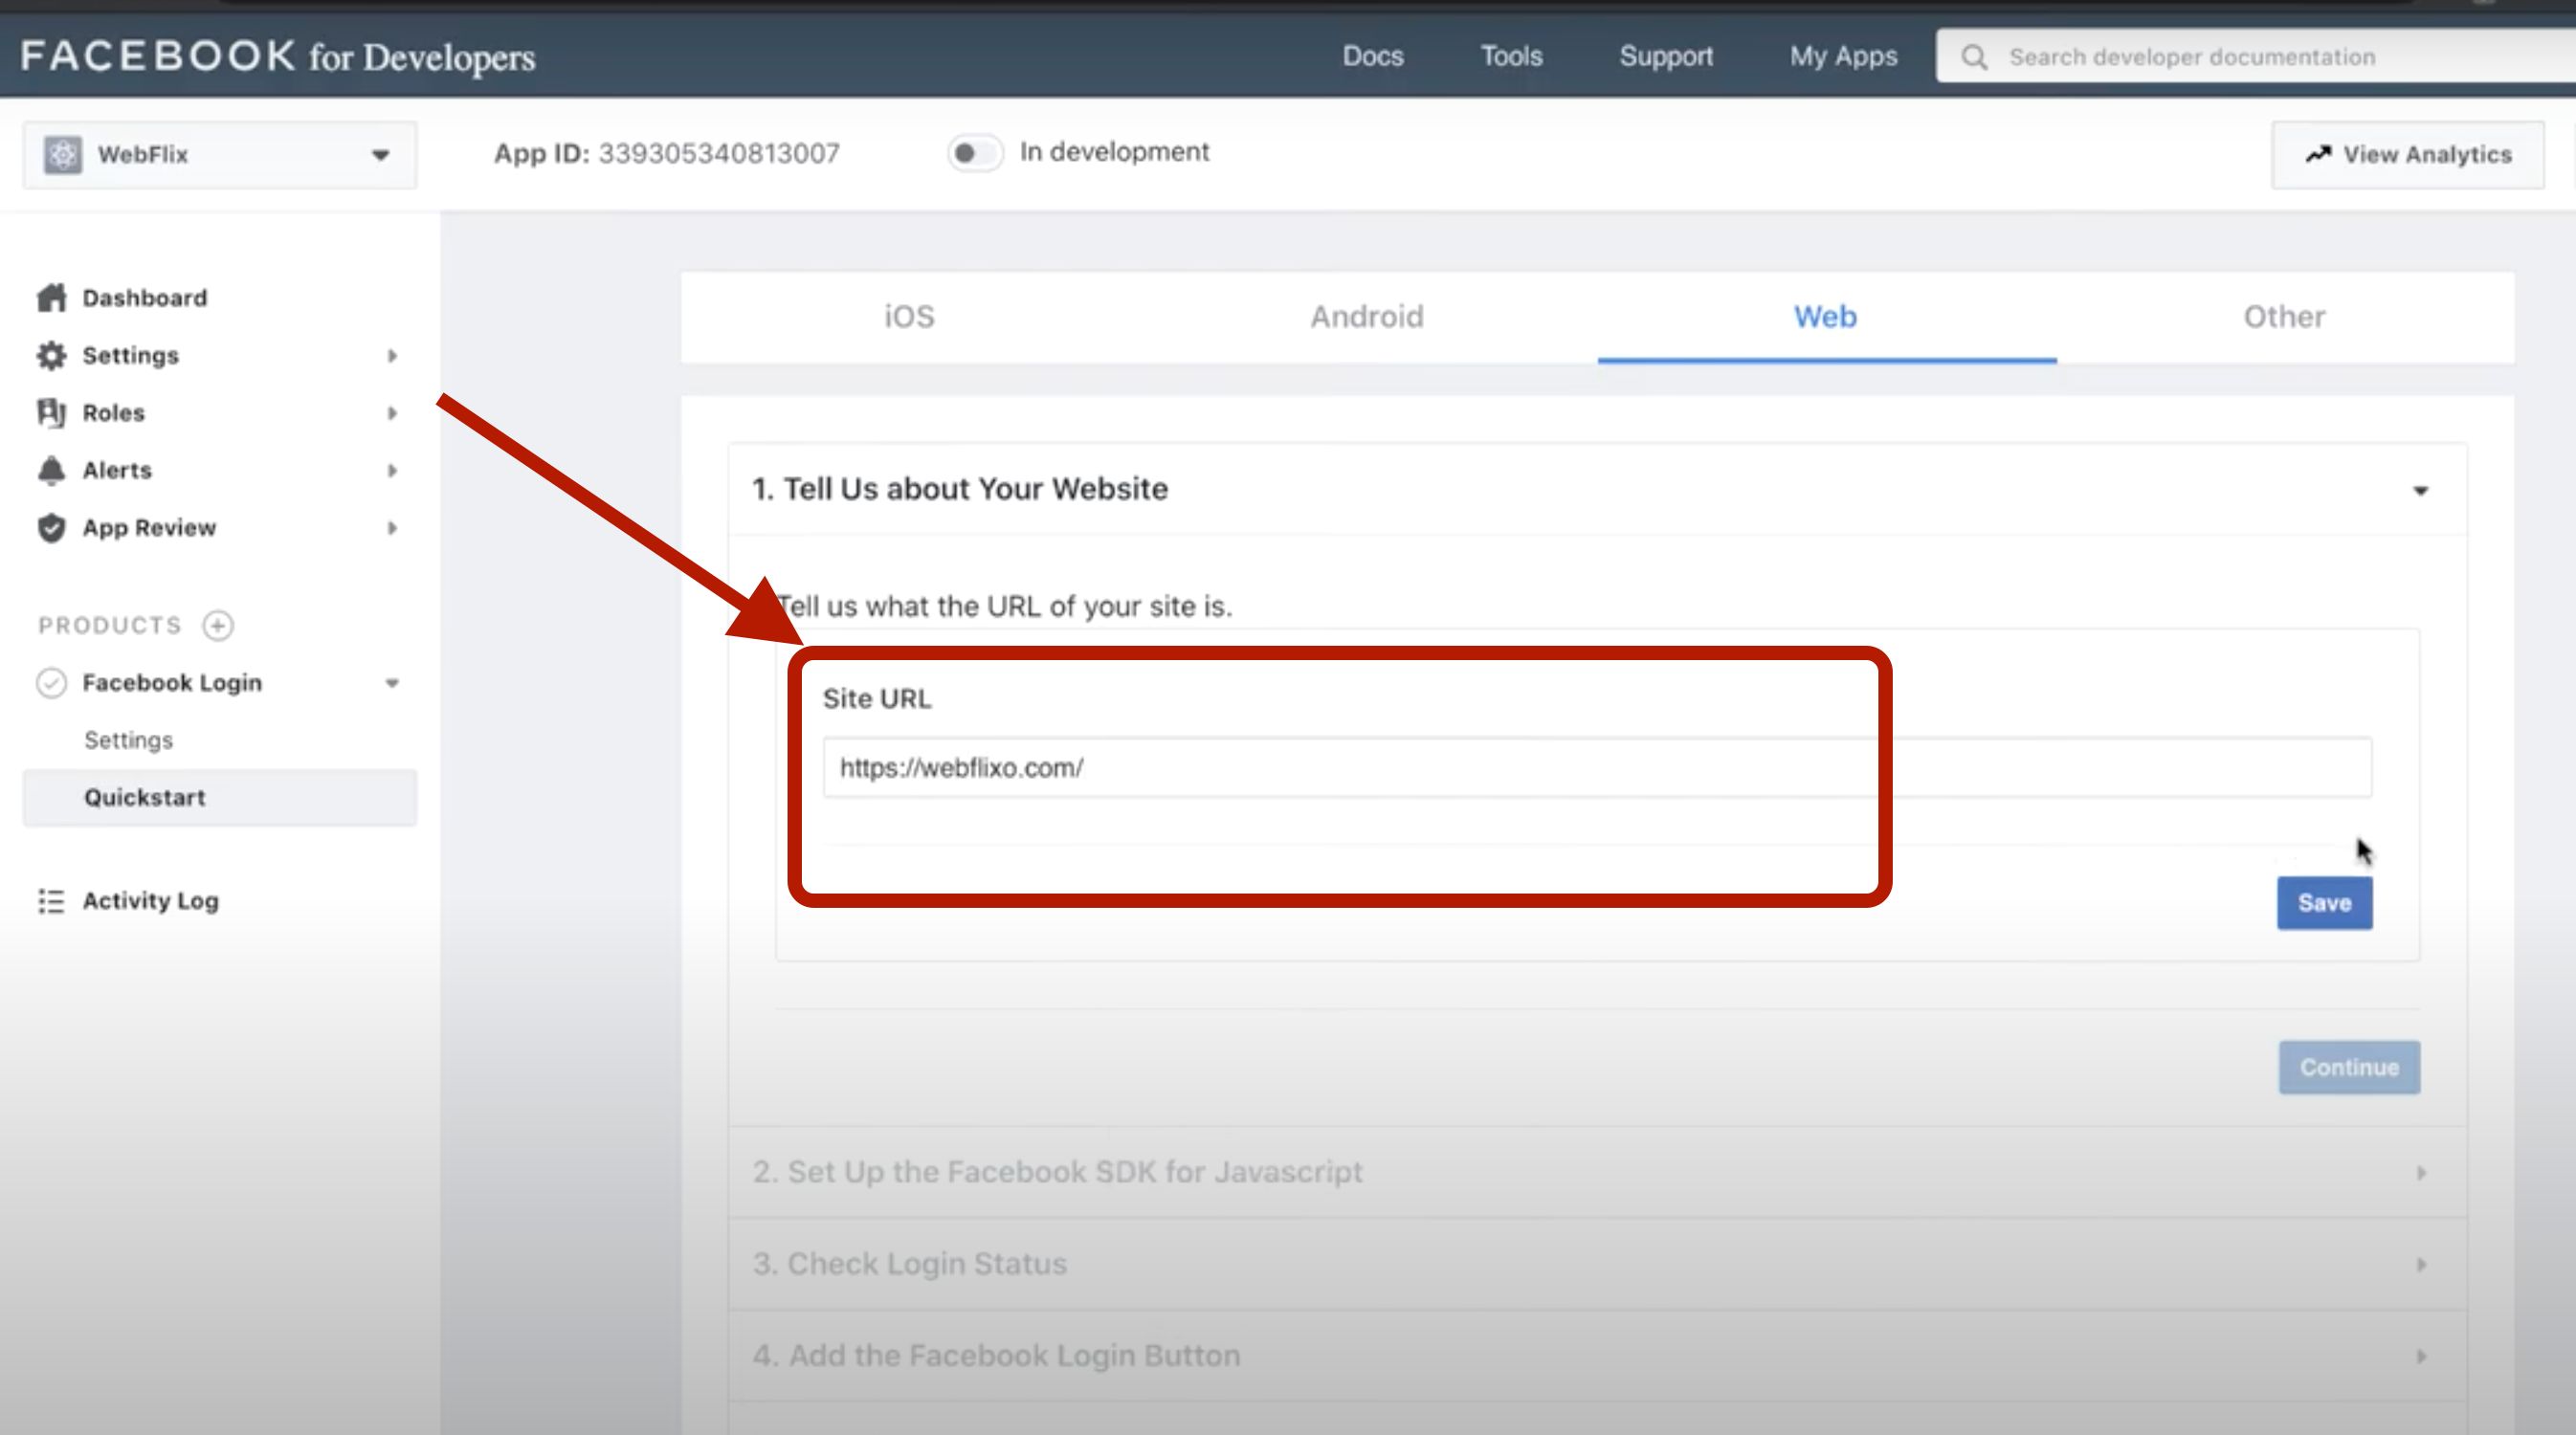Click the Alerts bell icon
Viewport: 2576px width, 1435px height.
click(51, 470)
